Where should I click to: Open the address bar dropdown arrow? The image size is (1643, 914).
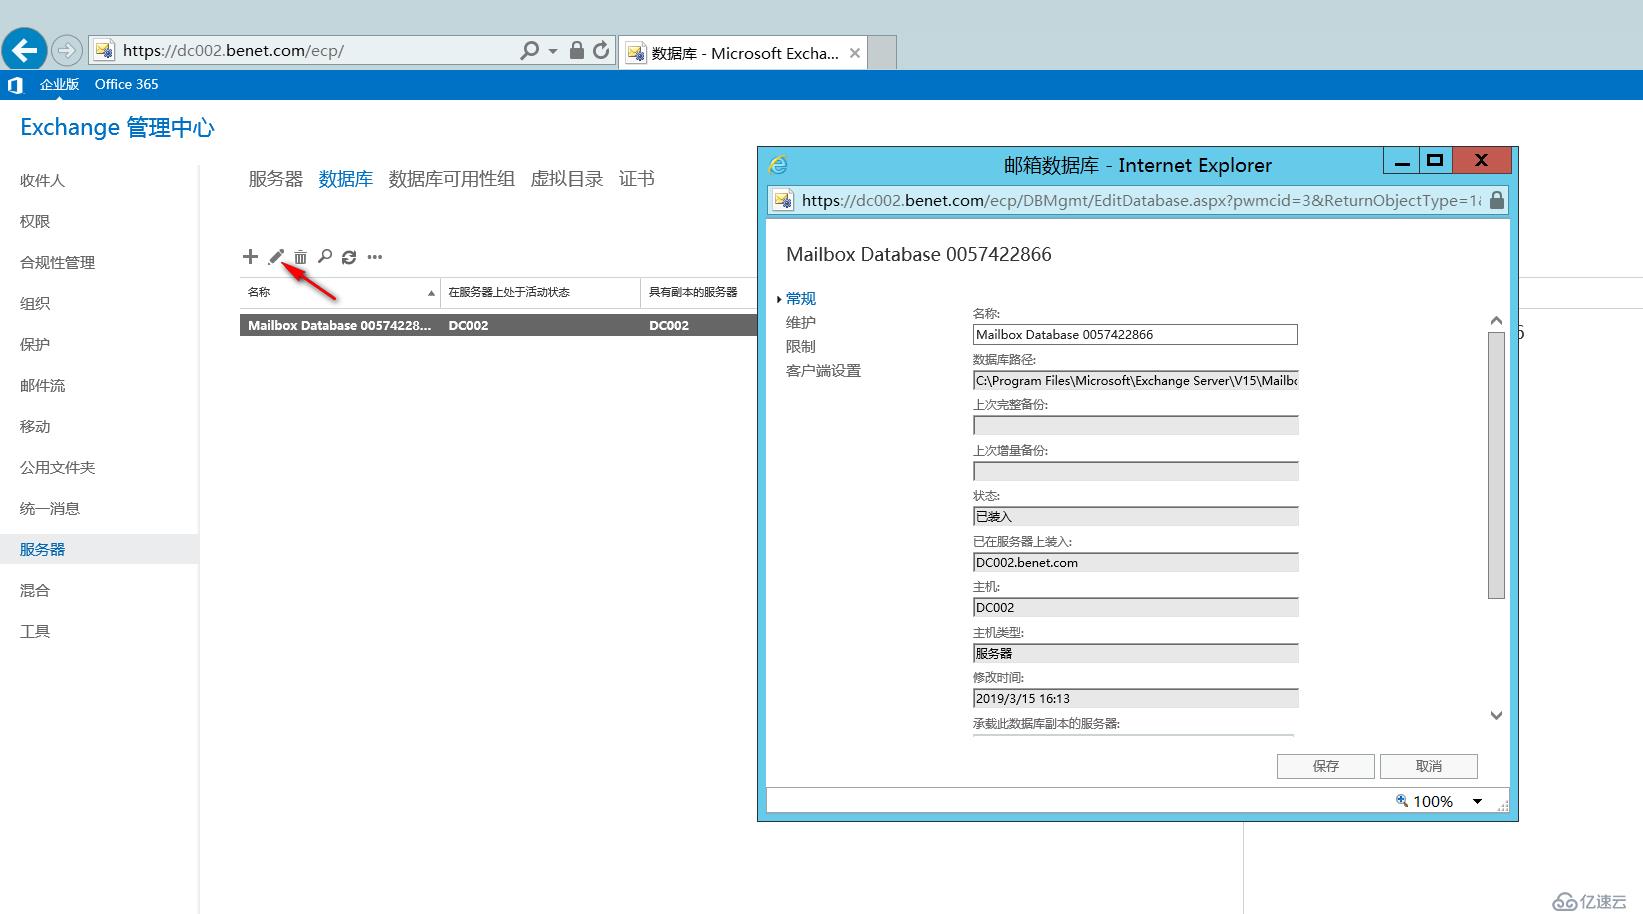pyautogui.click(x=553, y=50)
